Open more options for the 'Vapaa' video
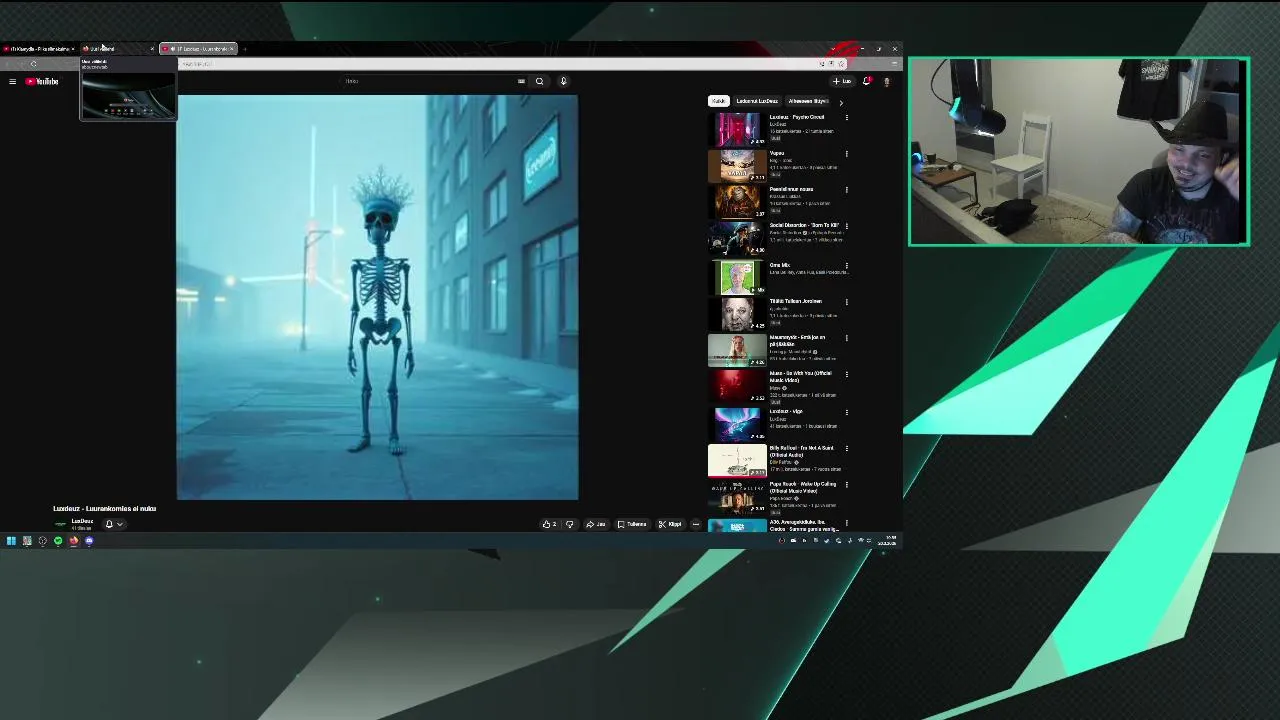 846,154
